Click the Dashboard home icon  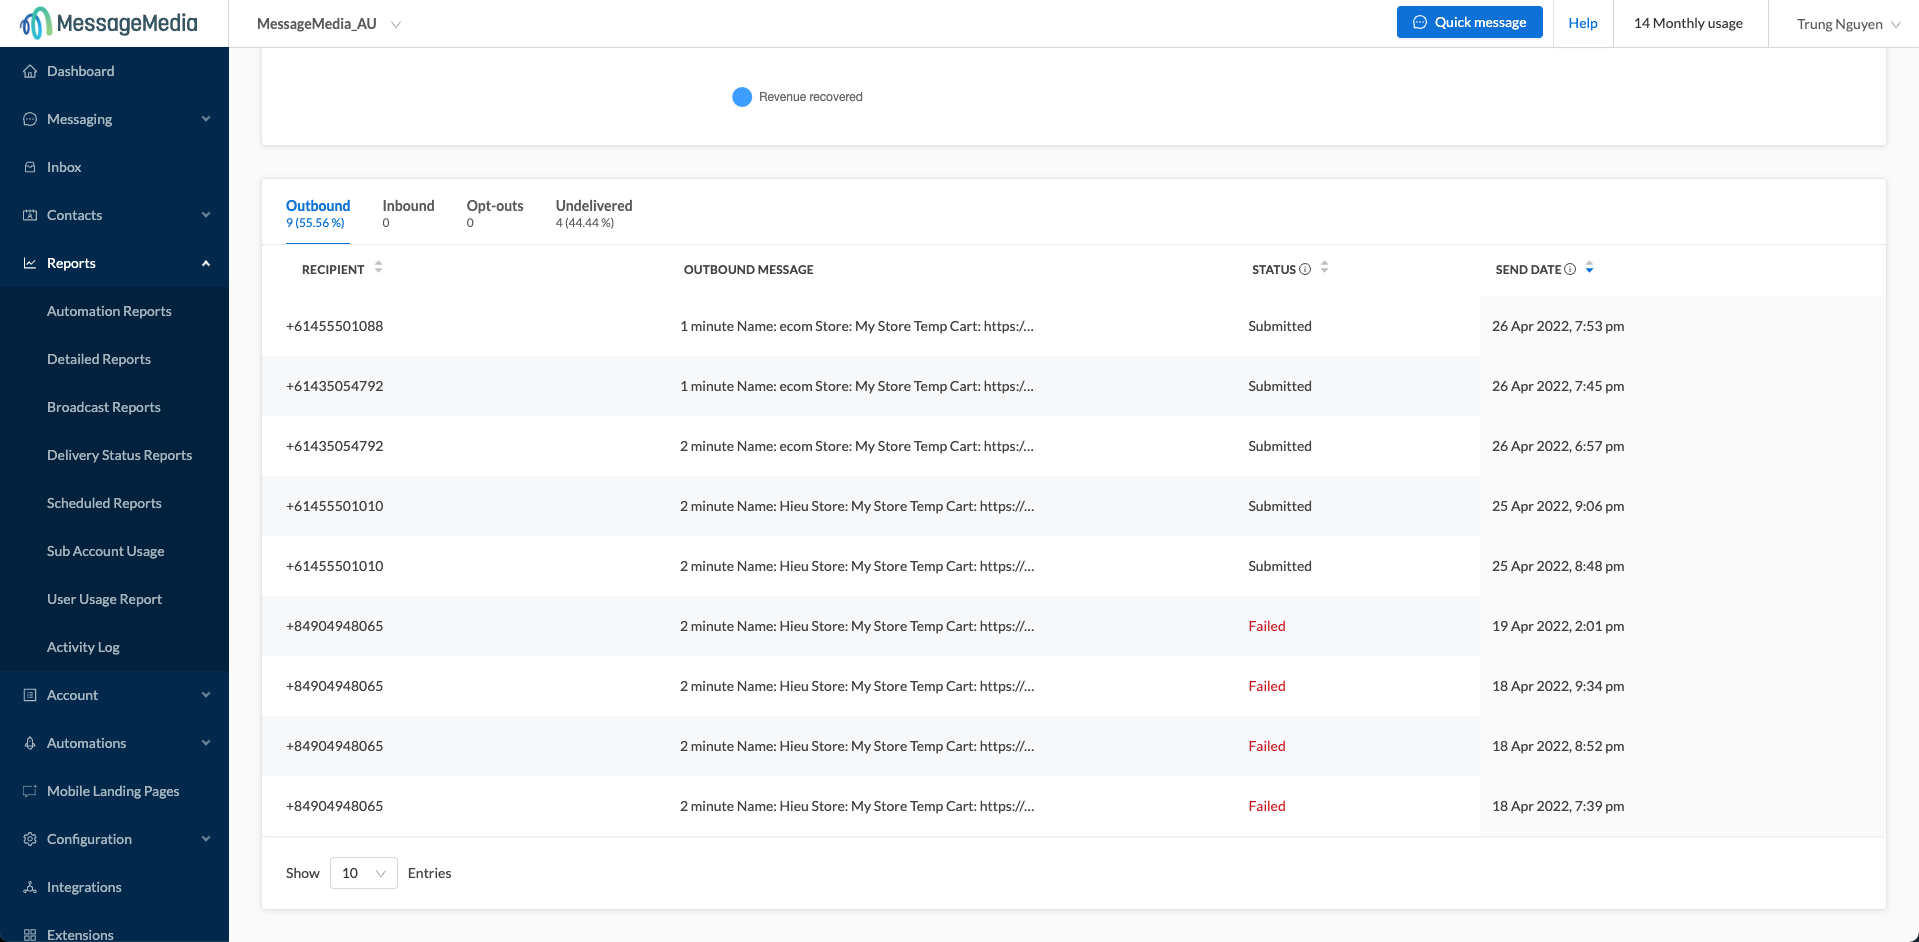(30, 71)
